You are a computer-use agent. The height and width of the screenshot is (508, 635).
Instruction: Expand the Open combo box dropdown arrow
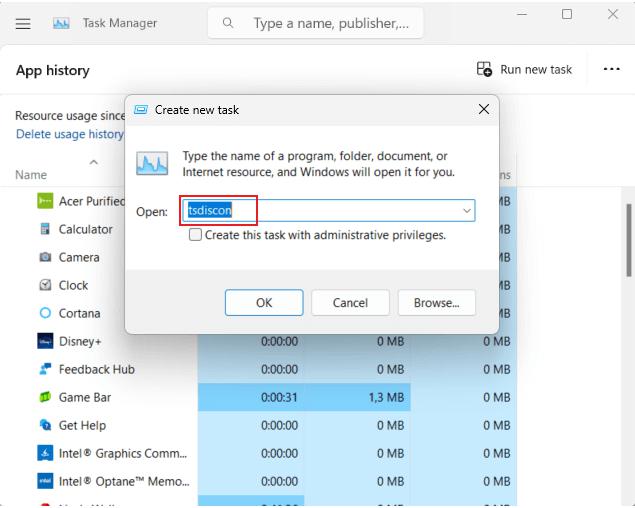tap(467, 211)
